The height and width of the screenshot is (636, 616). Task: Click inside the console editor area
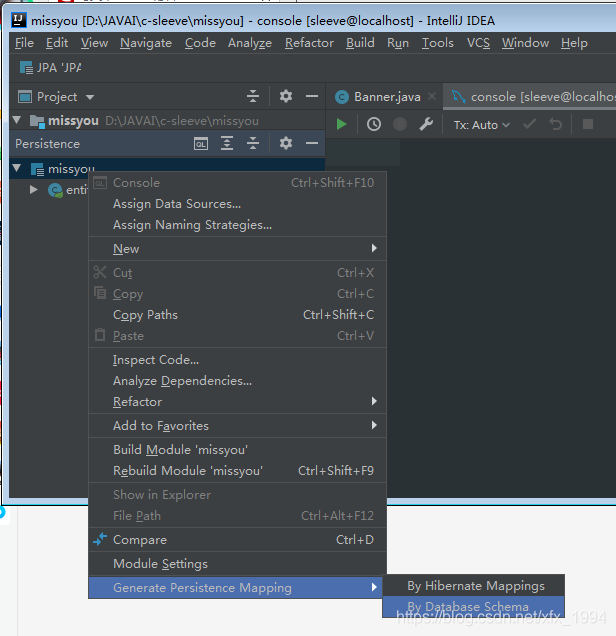click(503, 316)
